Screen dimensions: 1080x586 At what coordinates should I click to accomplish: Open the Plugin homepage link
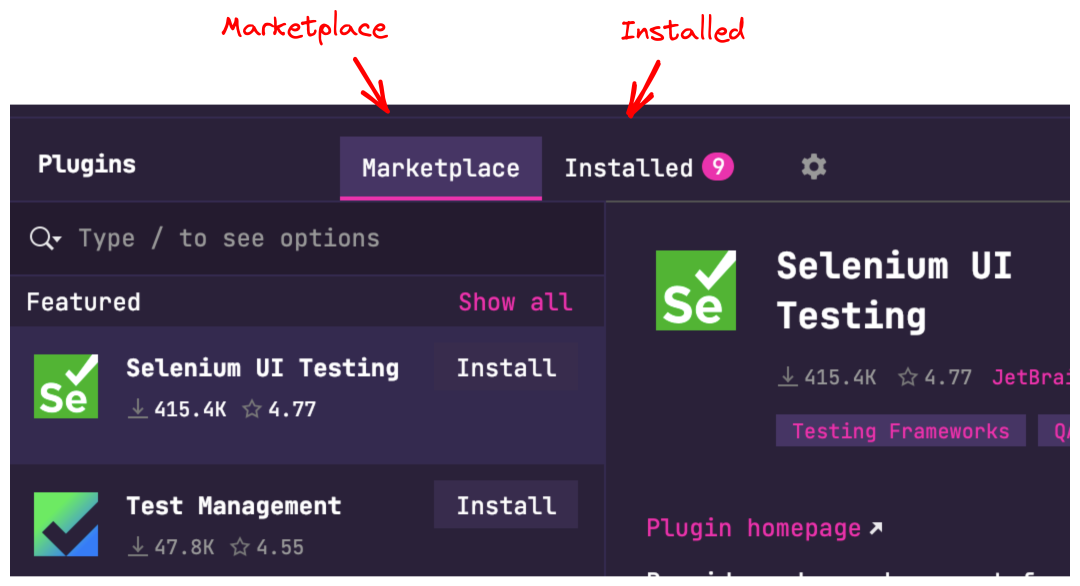pyautogui.click(x=752, y=527)
